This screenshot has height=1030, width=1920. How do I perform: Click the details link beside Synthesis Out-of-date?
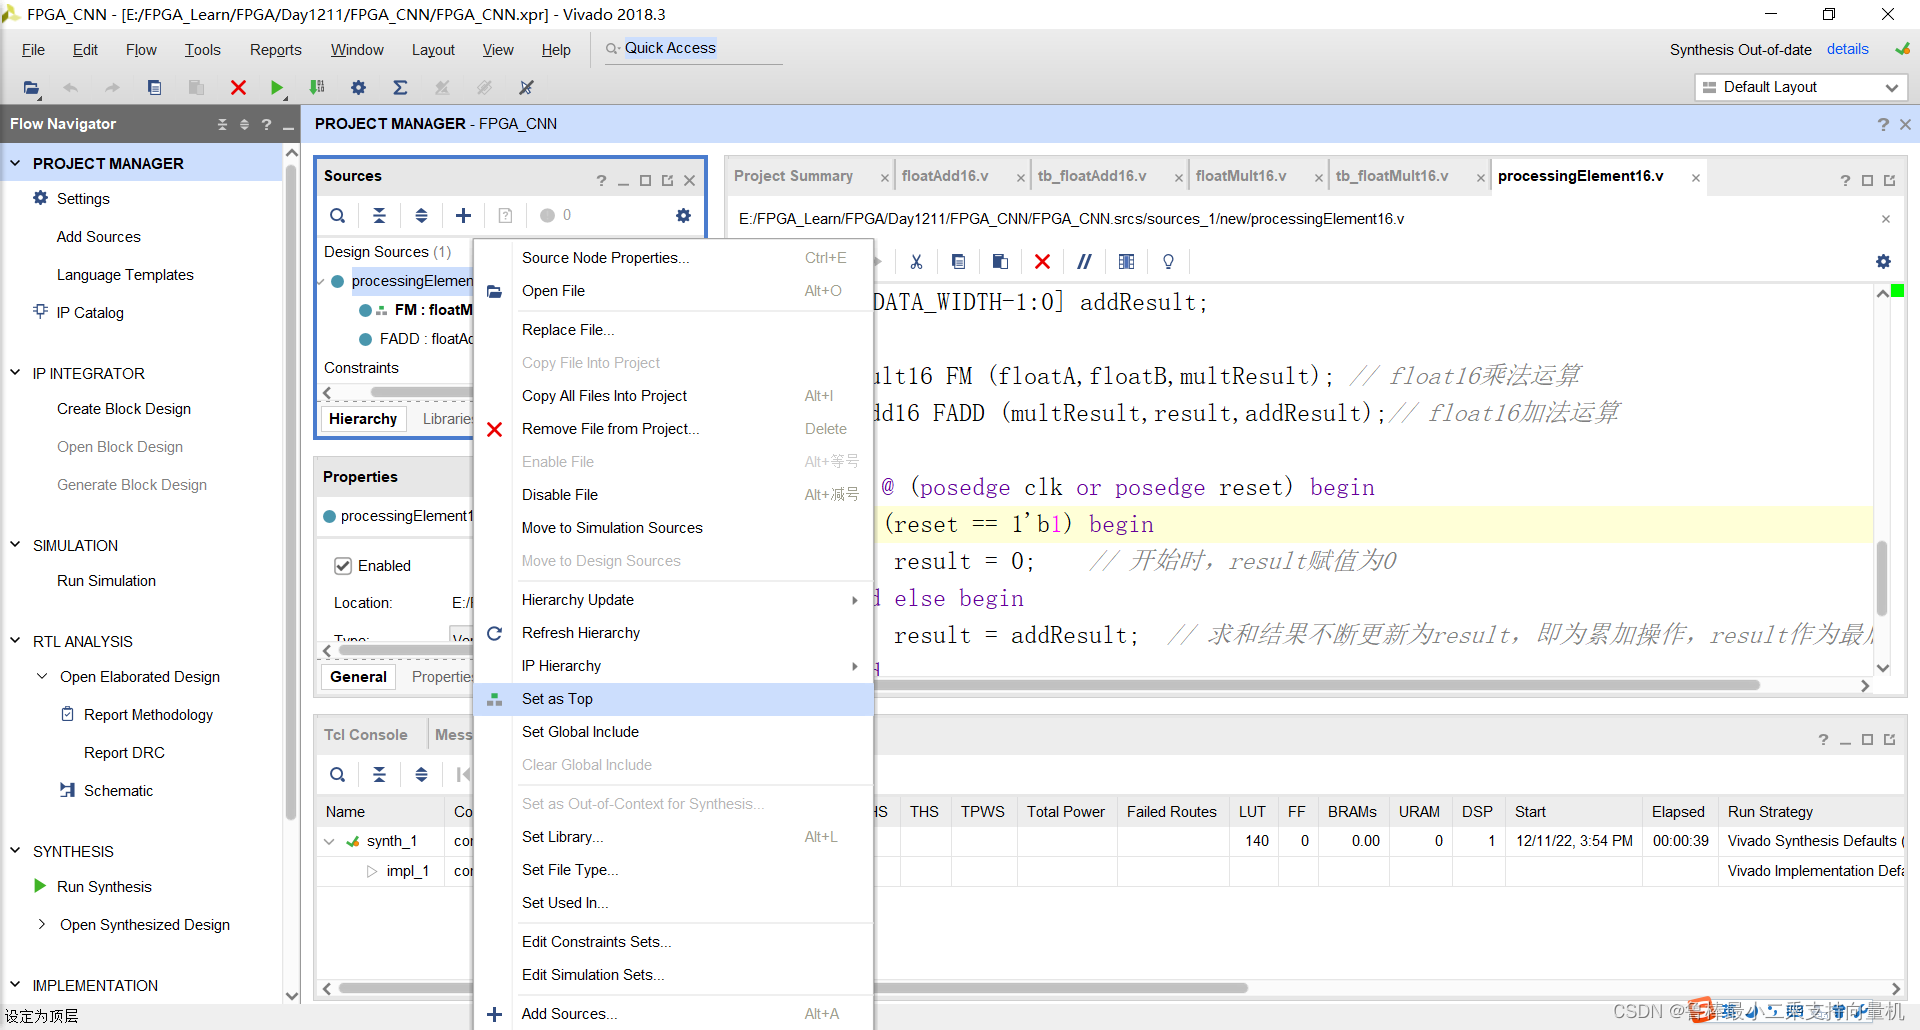[x=1847, y=49]
